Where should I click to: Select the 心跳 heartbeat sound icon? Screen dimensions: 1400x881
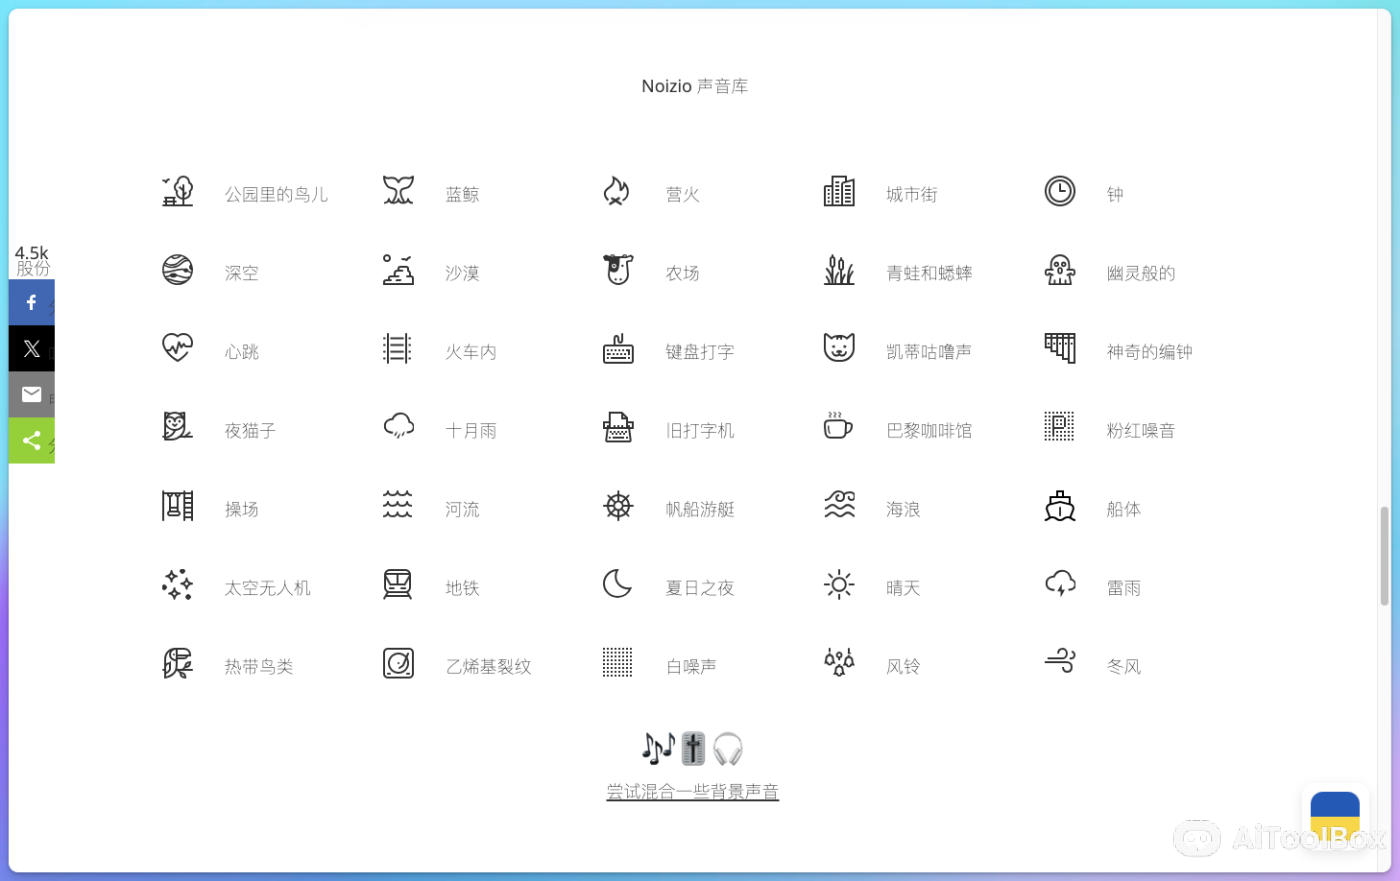point(177,348)
